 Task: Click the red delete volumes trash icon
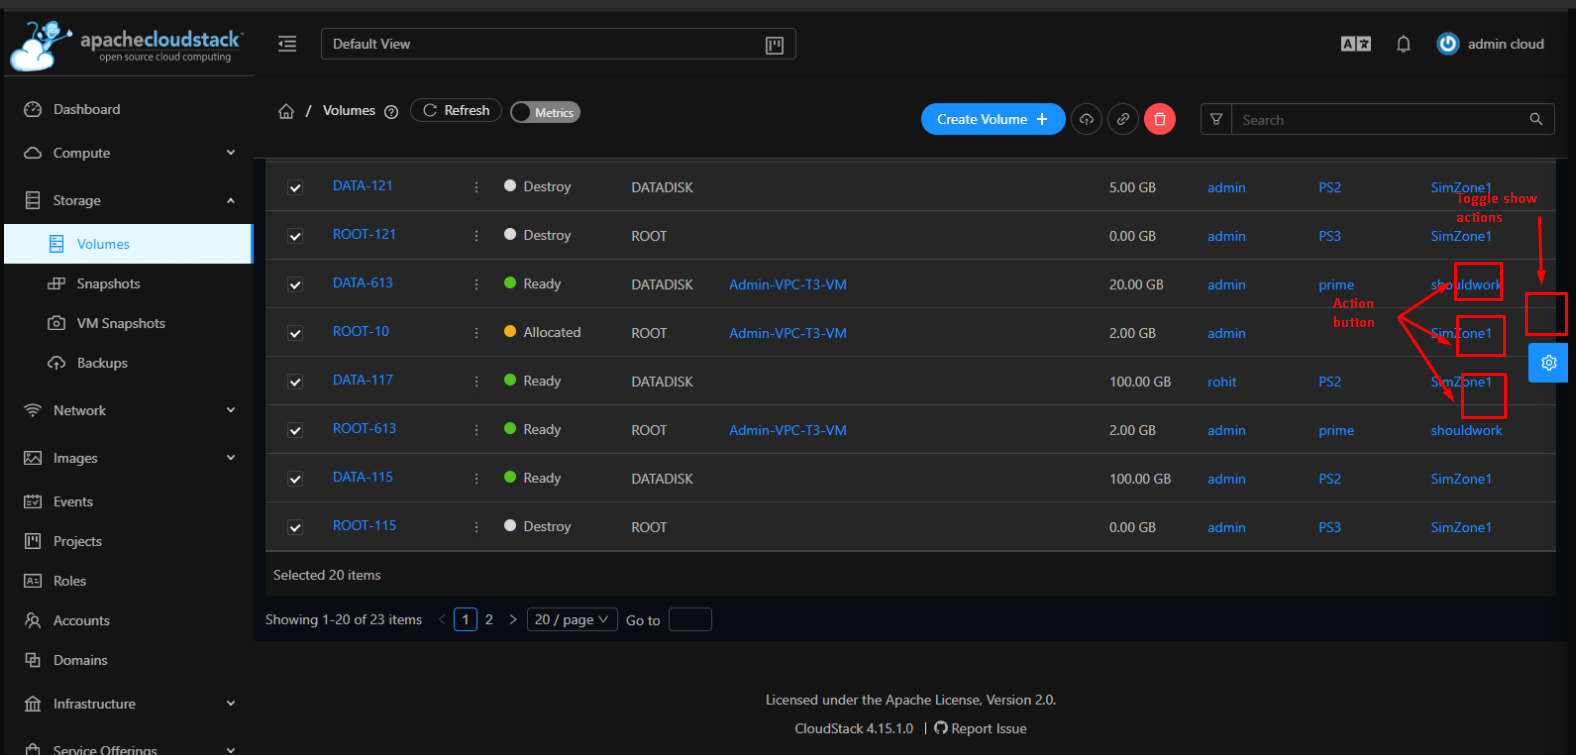[1160, 119]
